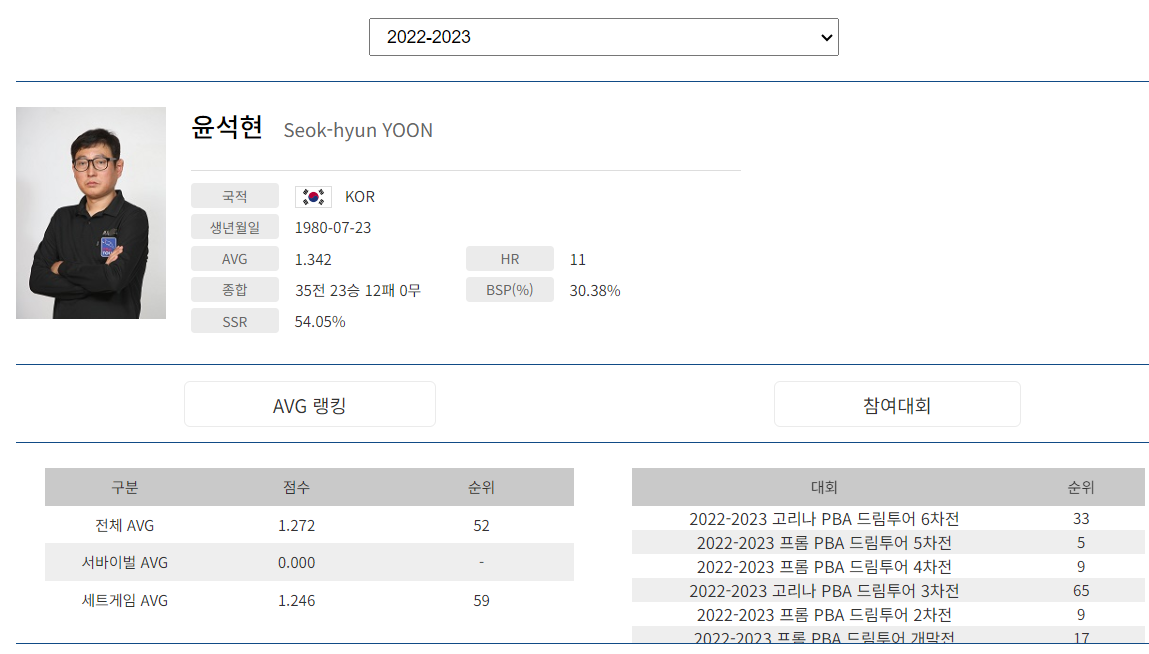Click the BSP(%) label chip

pos(509,290)
